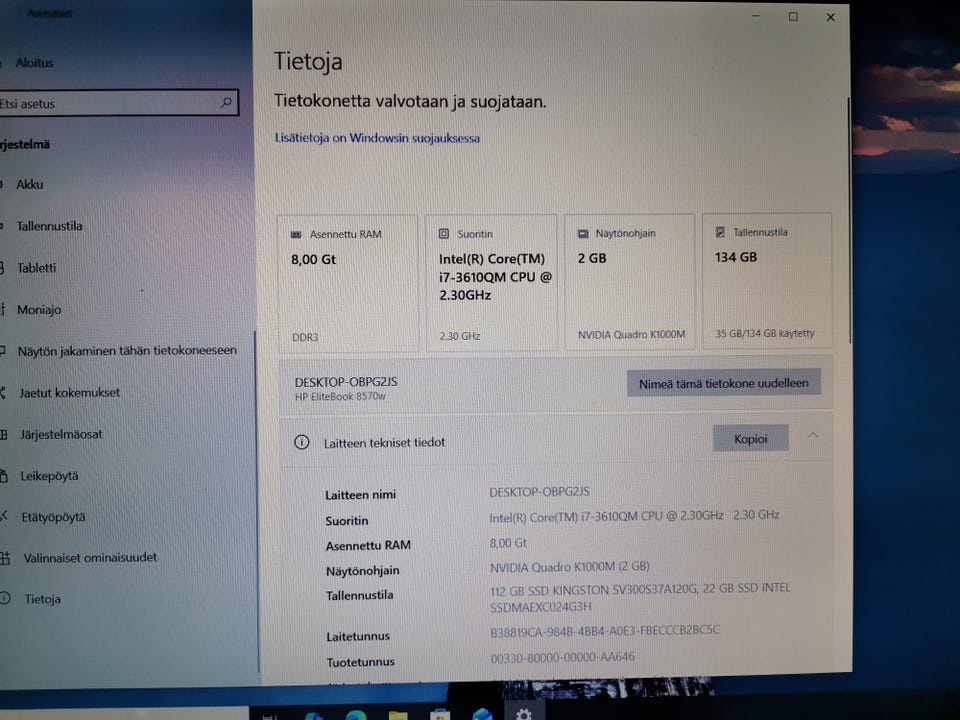Screen dimensions: 960x720
Task: Minimize the Settings window
Action: 756,17
